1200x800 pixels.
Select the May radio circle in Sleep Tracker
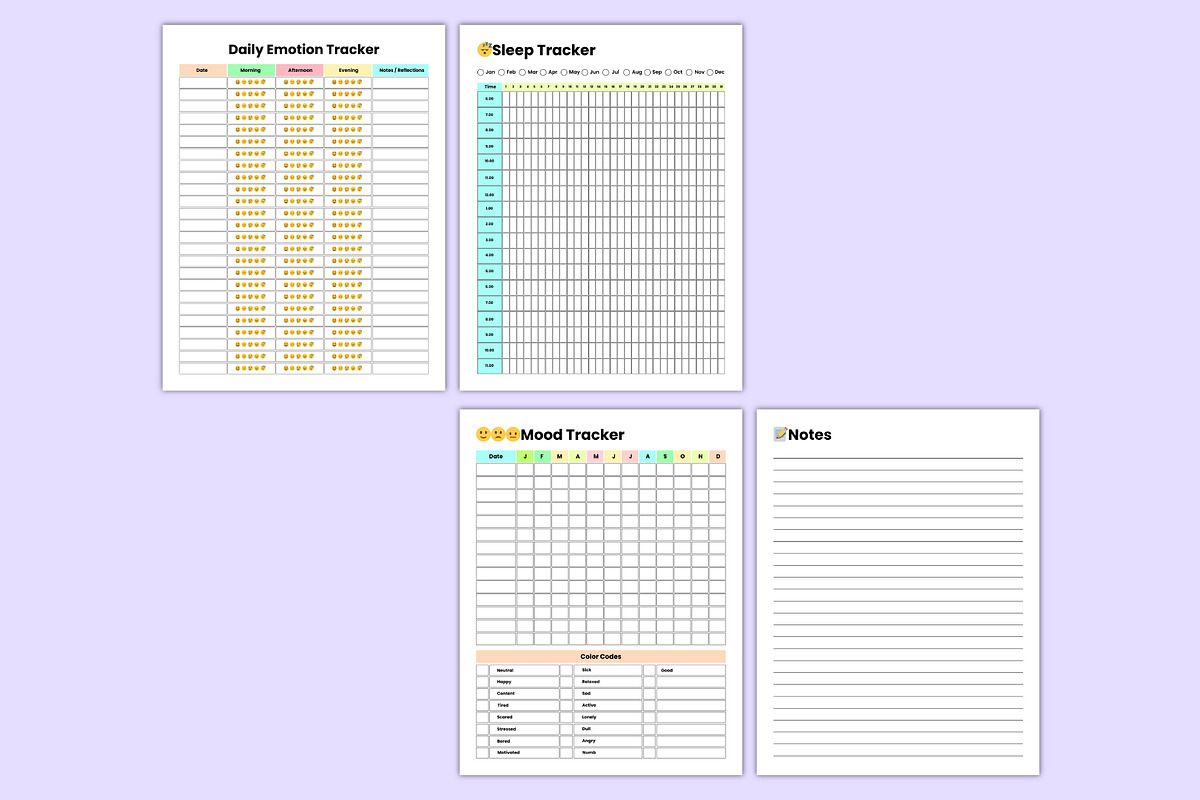564,72
